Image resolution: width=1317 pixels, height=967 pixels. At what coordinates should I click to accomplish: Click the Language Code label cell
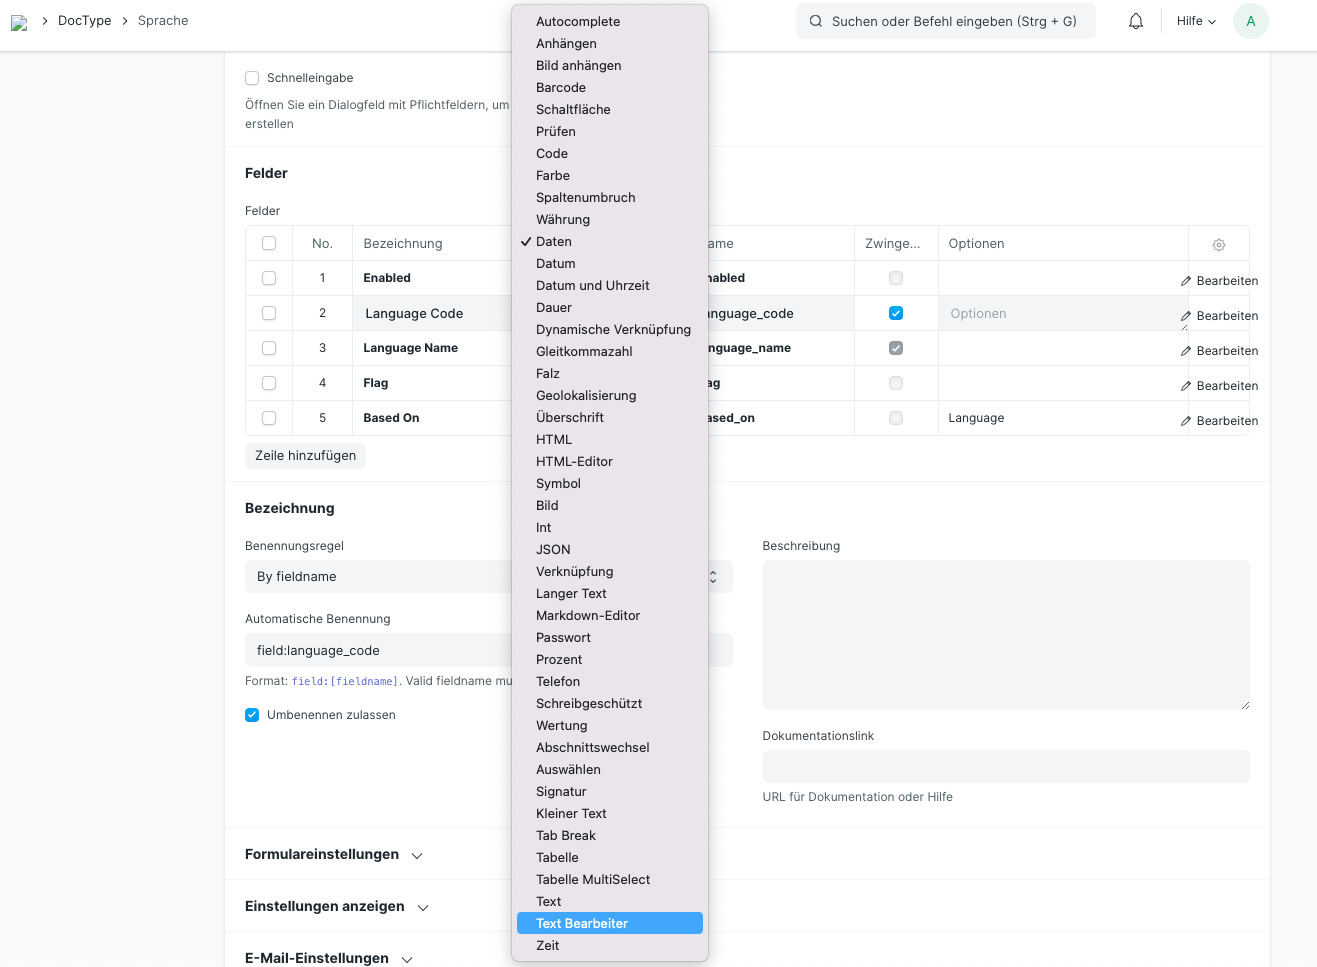432,313
